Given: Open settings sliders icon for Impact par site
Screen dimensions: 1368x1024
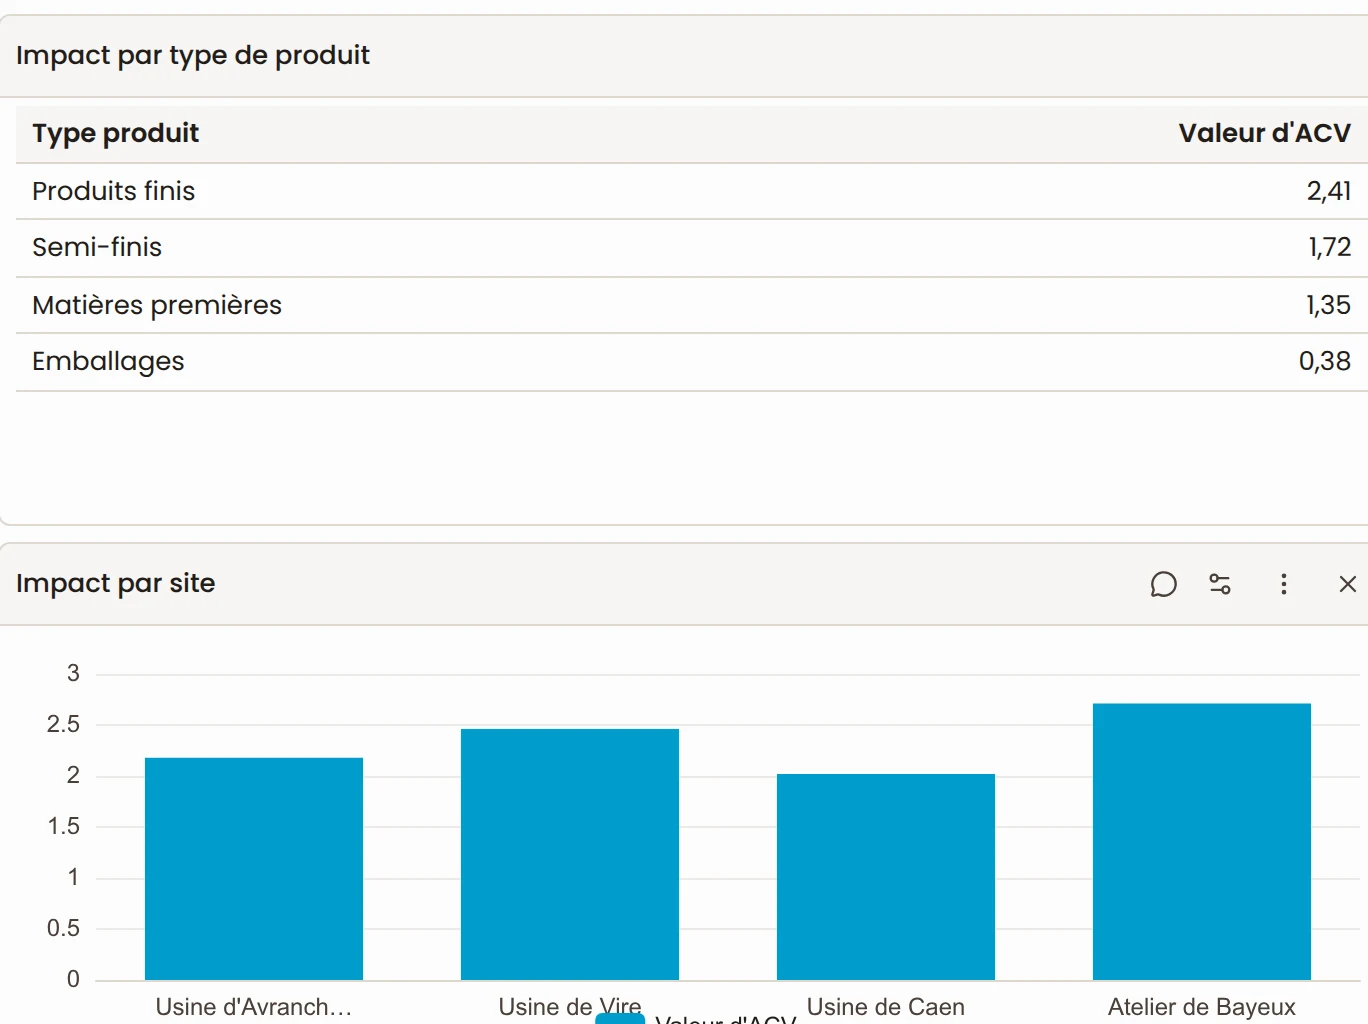Looking at the screenshot, I should click(1220, 584).
